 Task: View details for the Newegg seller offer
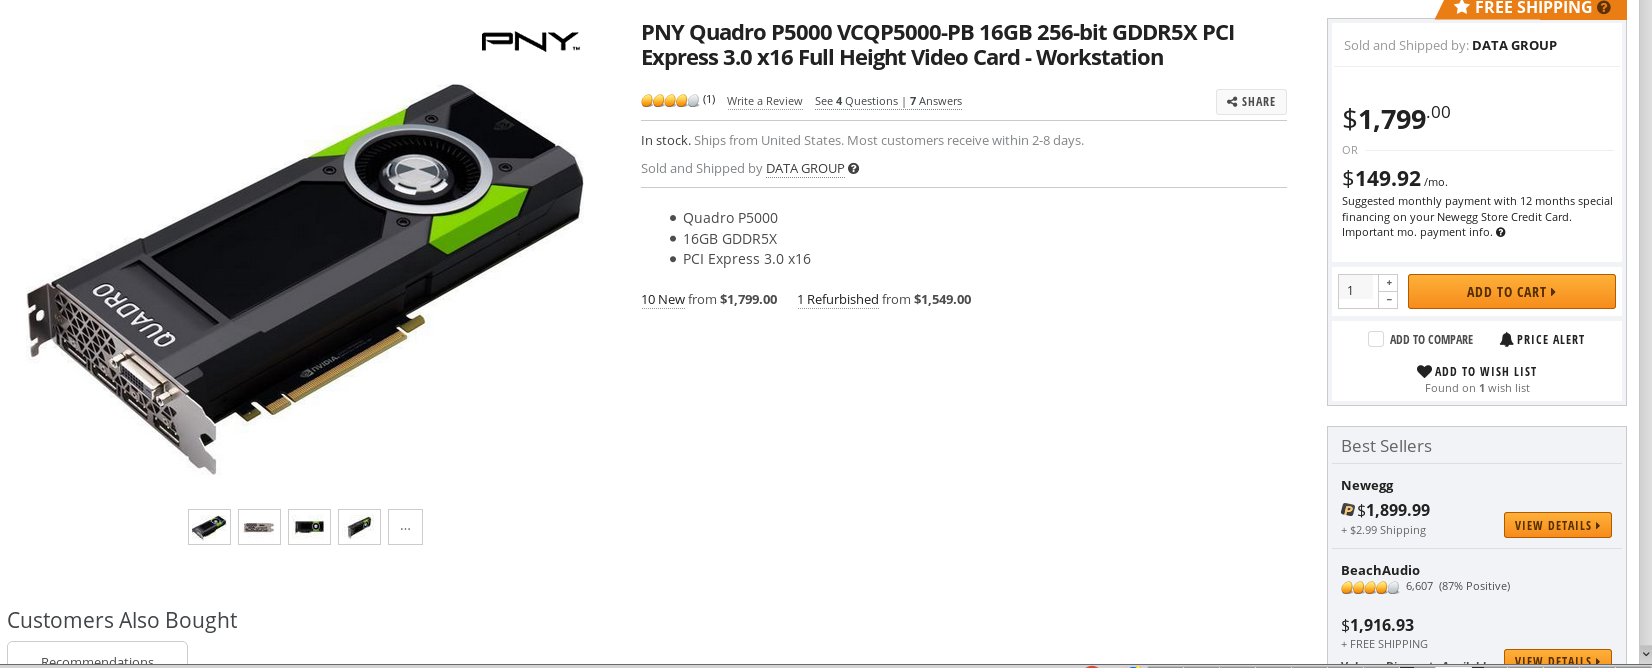click(1557, 525)
